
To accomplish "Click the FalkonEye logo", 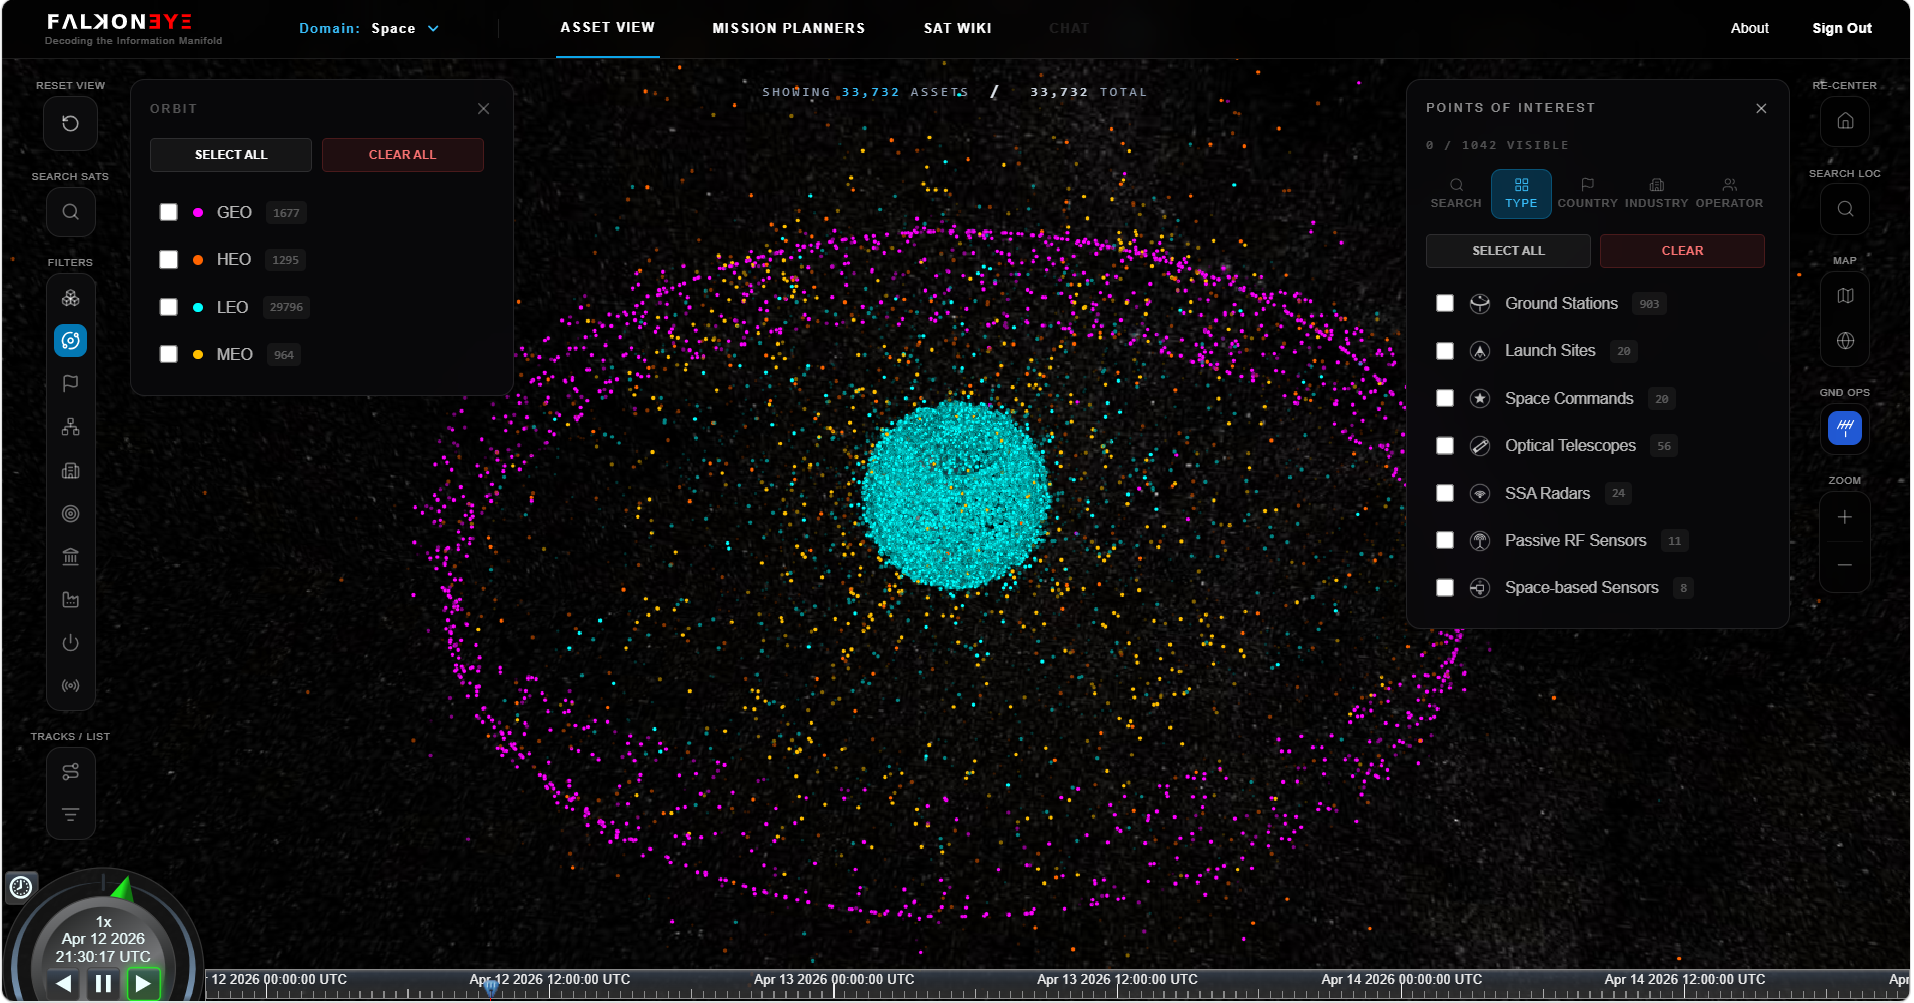I will (120, 22).
